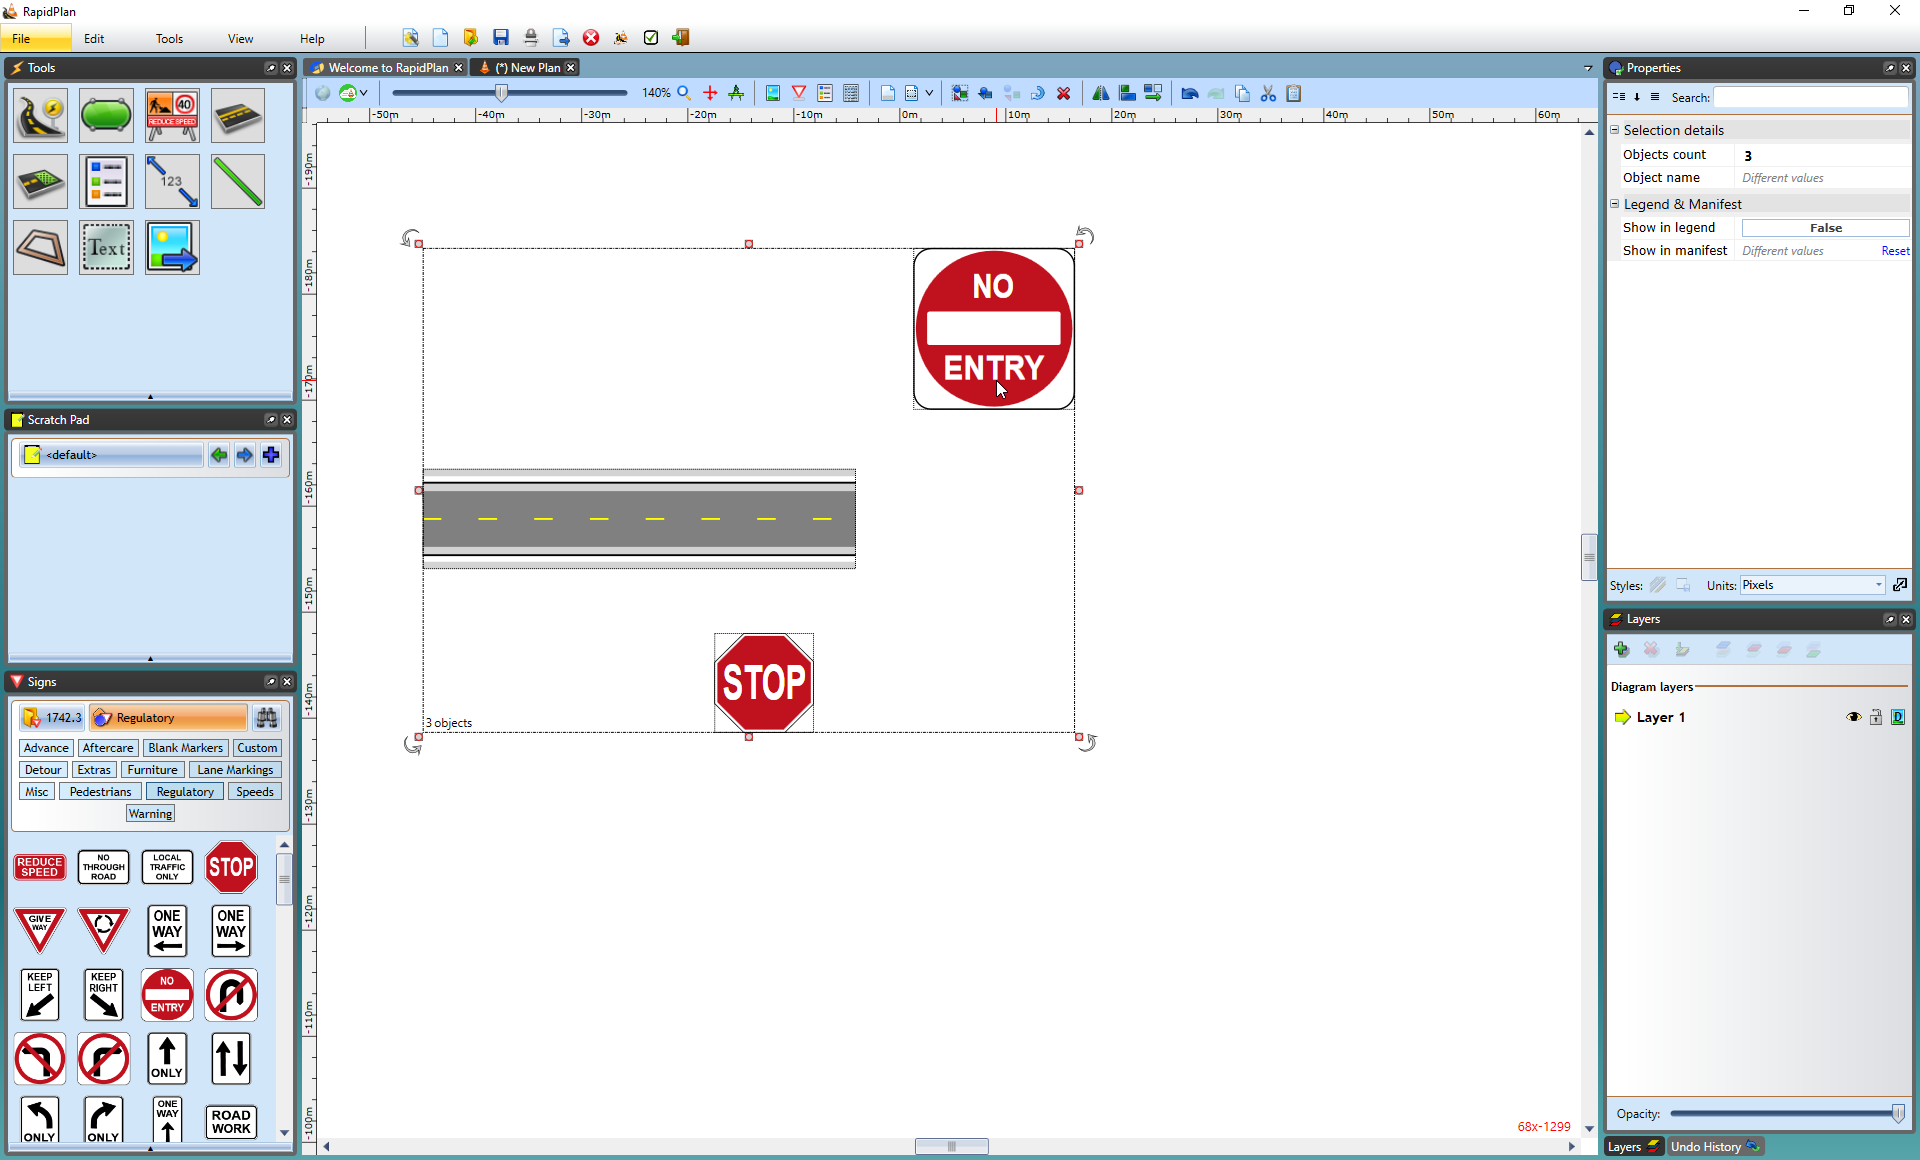Add new scratch pad with blue plus
This screenshot has height=1160, width=1920.
(x=271, y=455)
